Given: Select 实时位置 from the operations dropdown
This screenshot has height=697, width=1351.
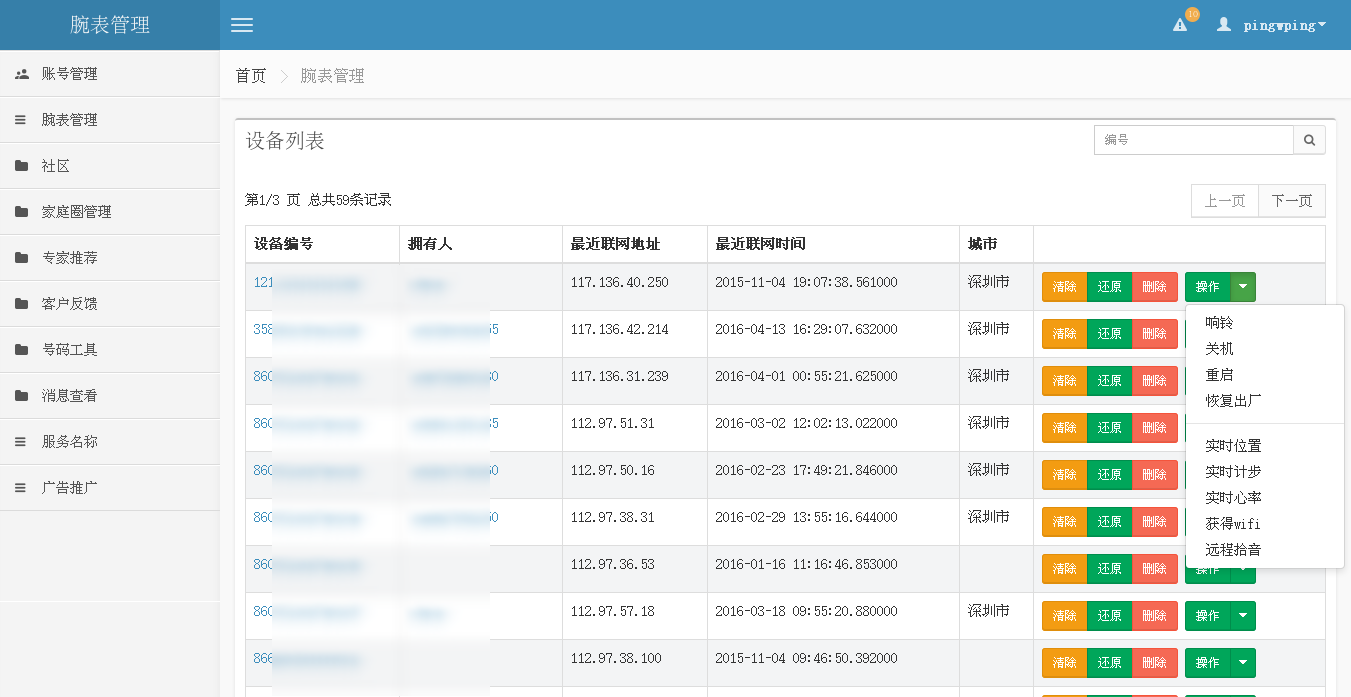Looking at the screenshot, I should [x=1265, y=446].
